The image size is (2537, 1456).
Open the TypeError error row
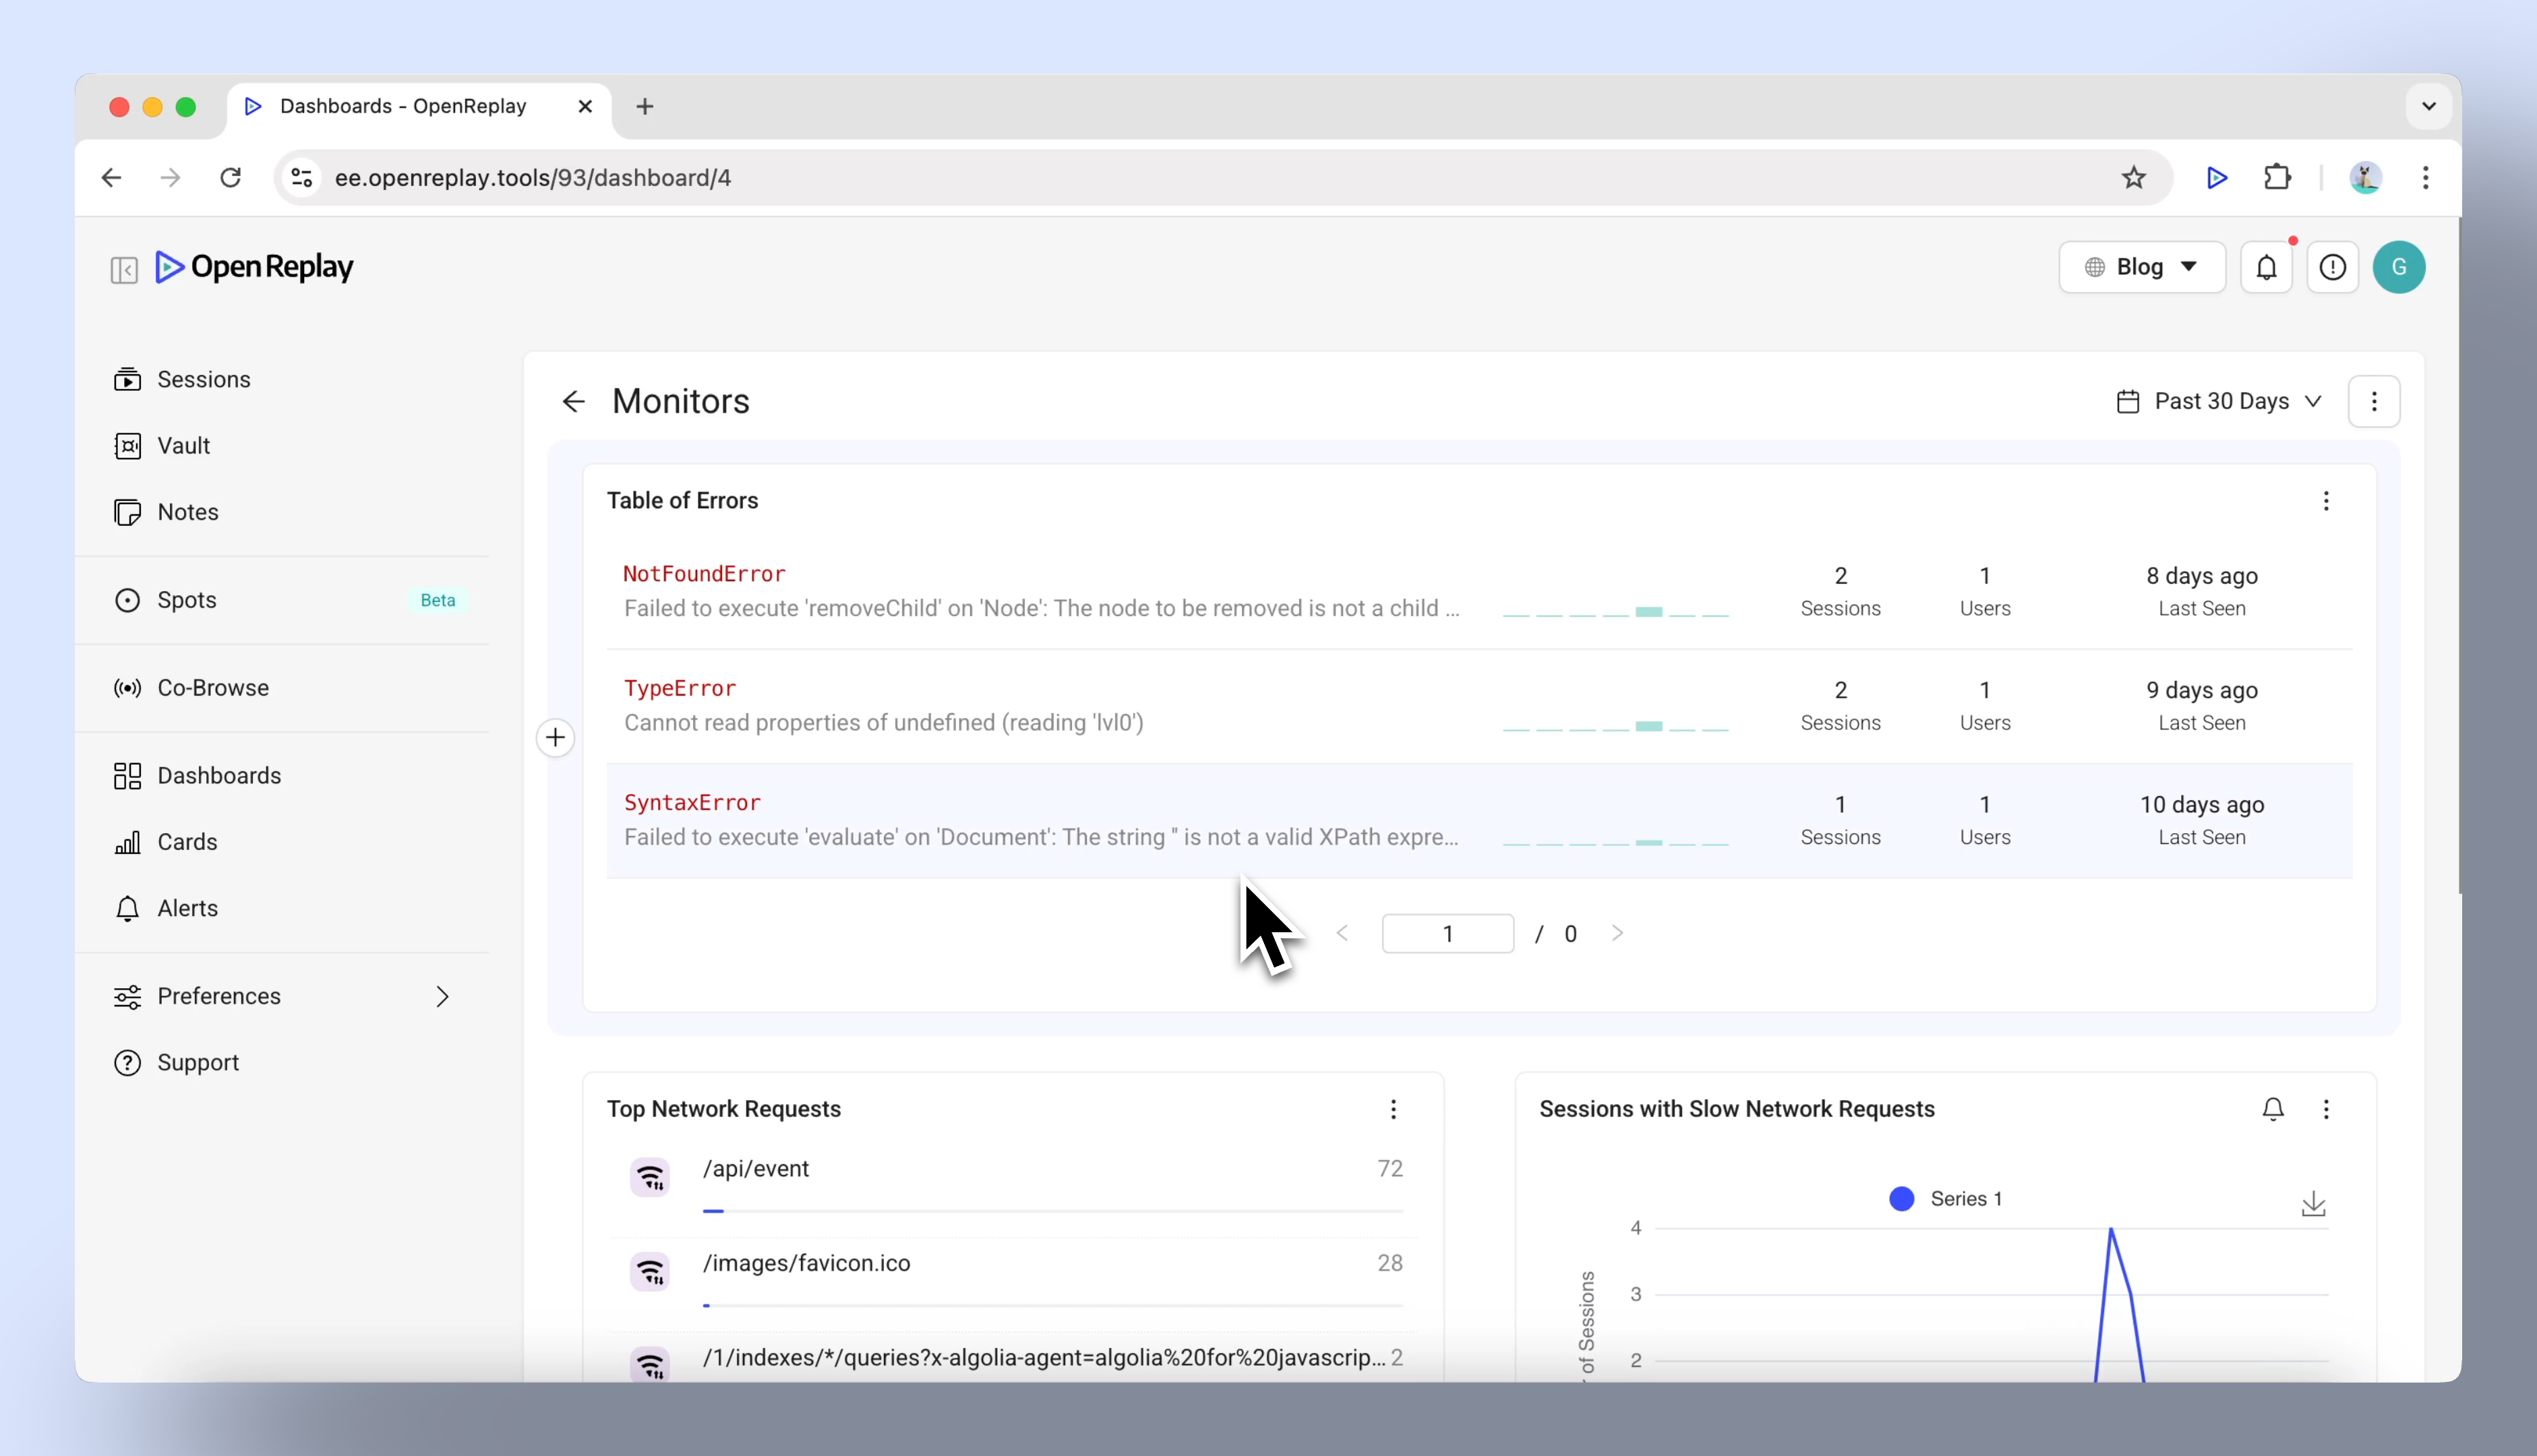[x=1479, y=706]
